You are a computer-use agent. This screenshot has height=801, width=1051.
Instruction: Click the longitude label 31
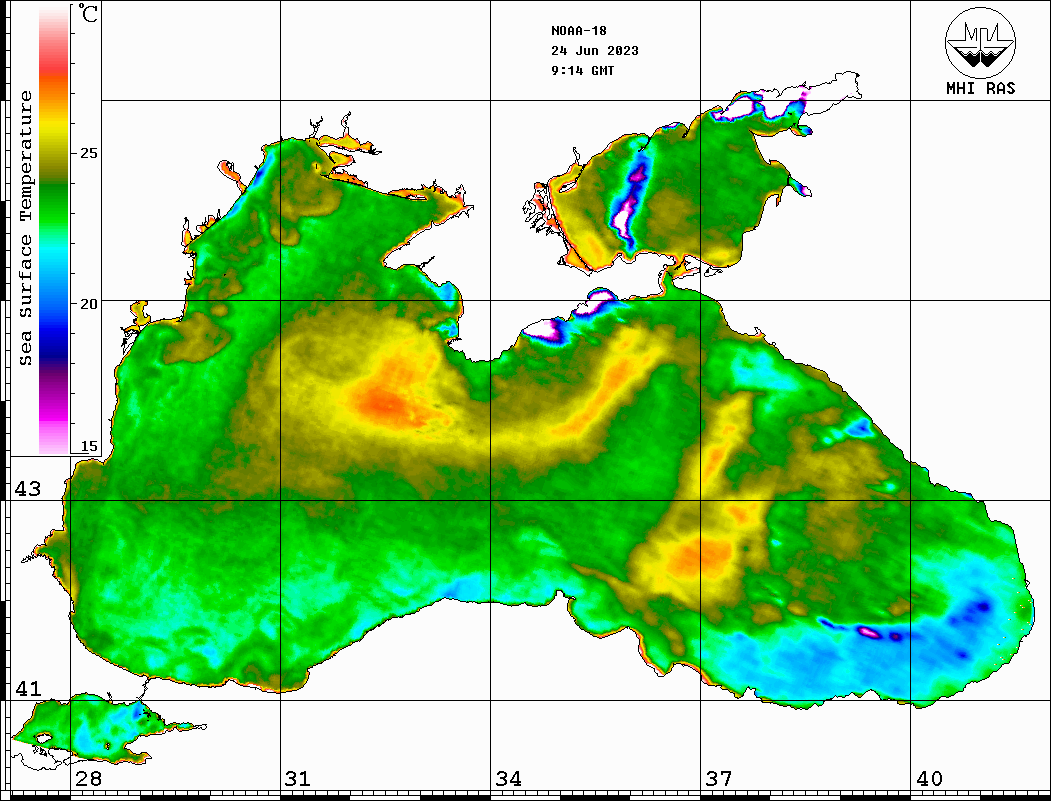click(x=298, y=779)
